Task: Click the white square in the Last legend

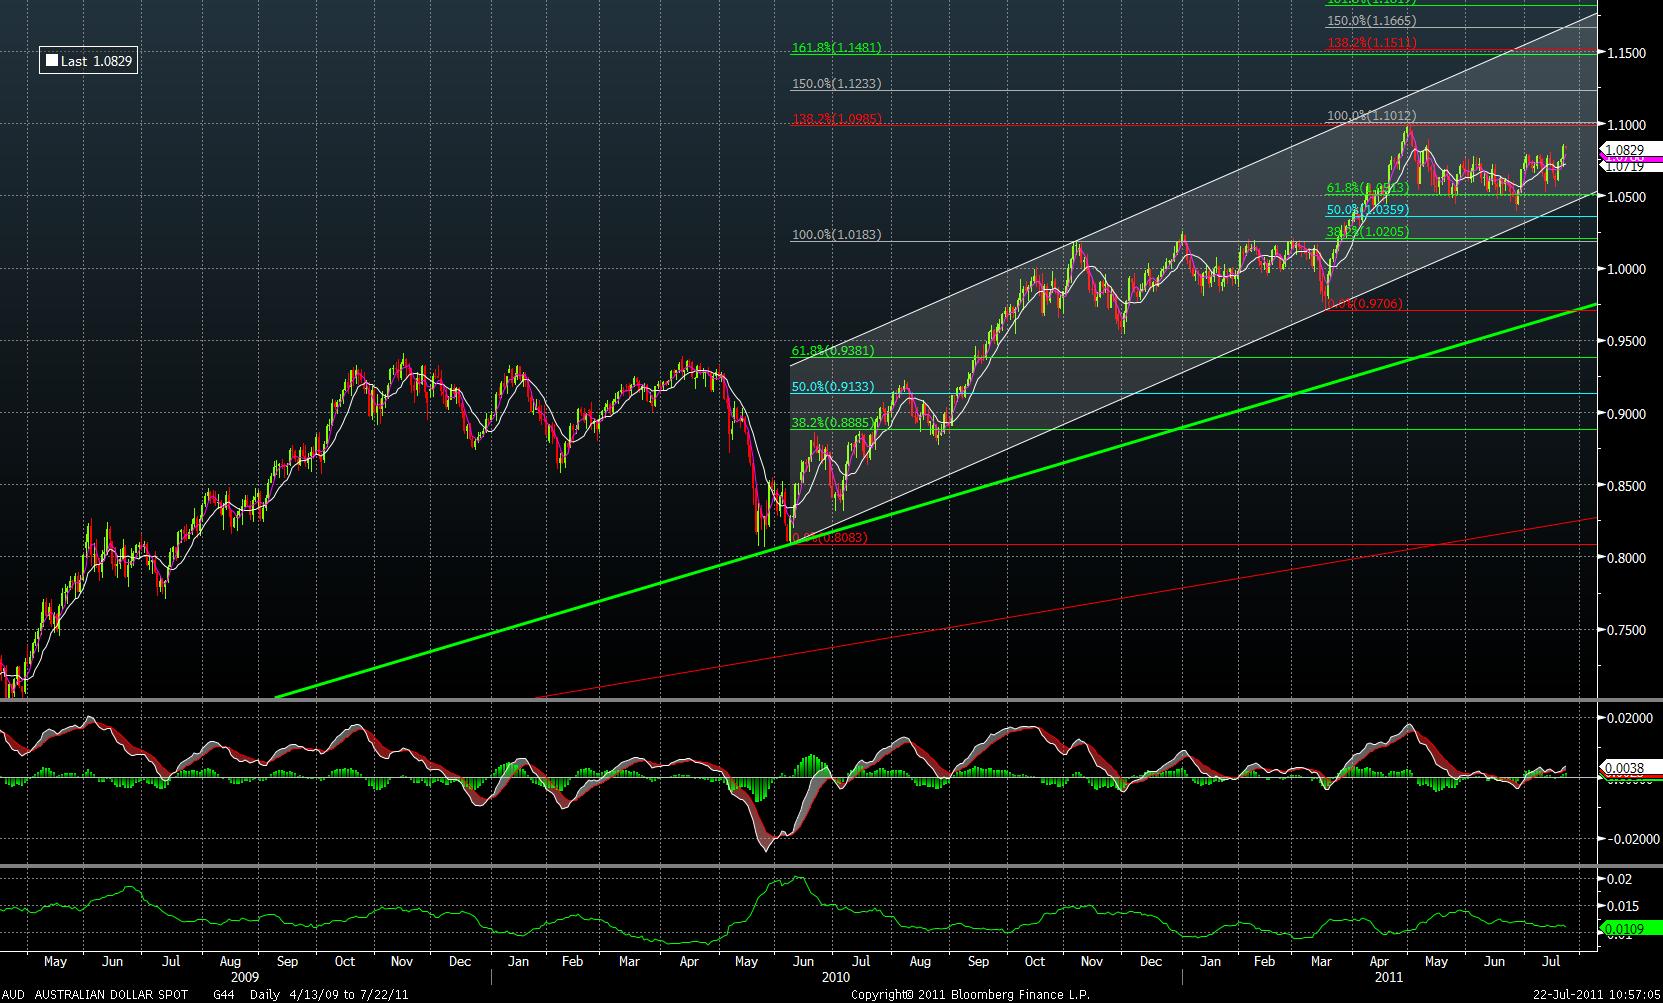Action: 52,61
